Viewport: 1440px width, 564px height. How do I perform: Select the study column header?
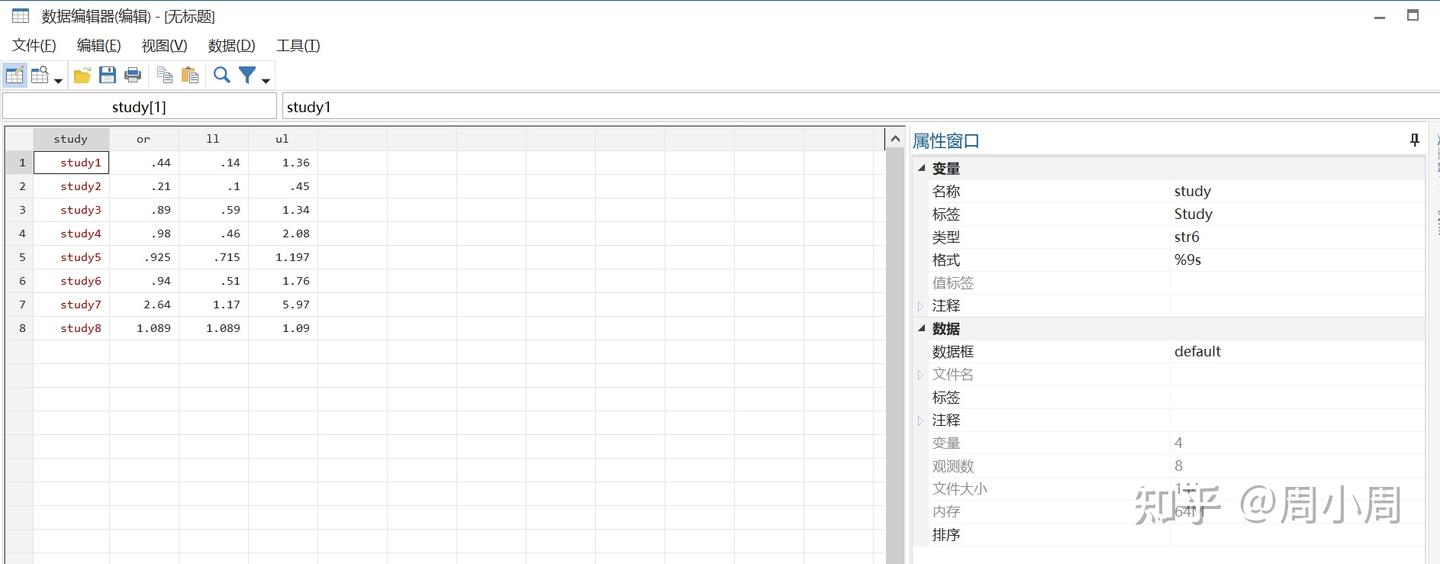click(x=71, y=139)
